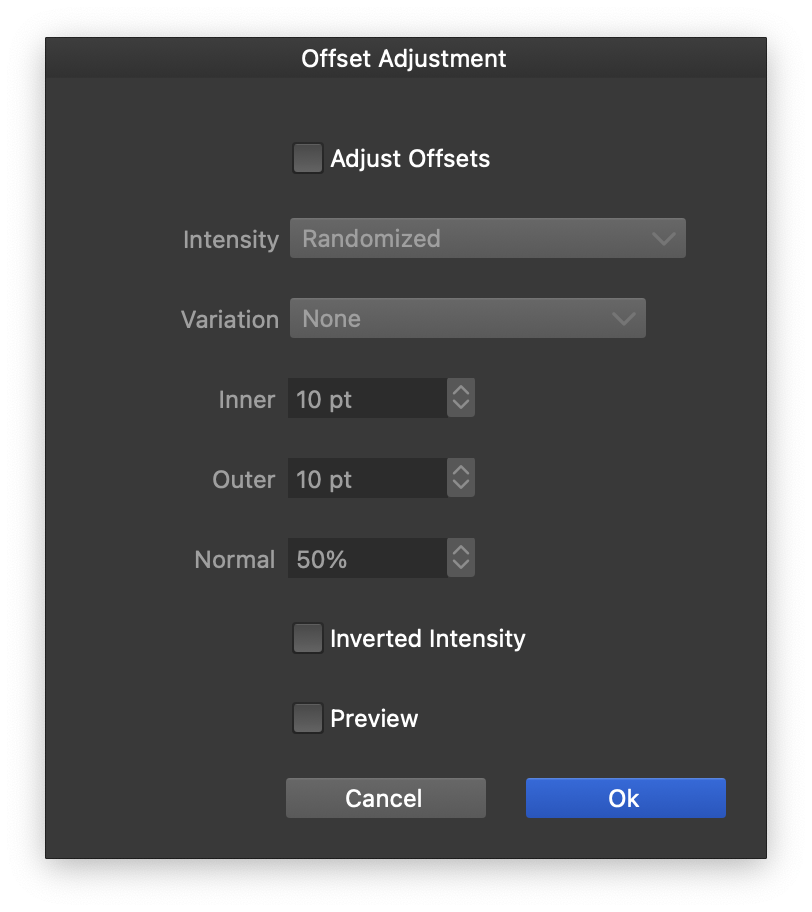
Task: Select the Normal percentage field
Action: (366, 559)
